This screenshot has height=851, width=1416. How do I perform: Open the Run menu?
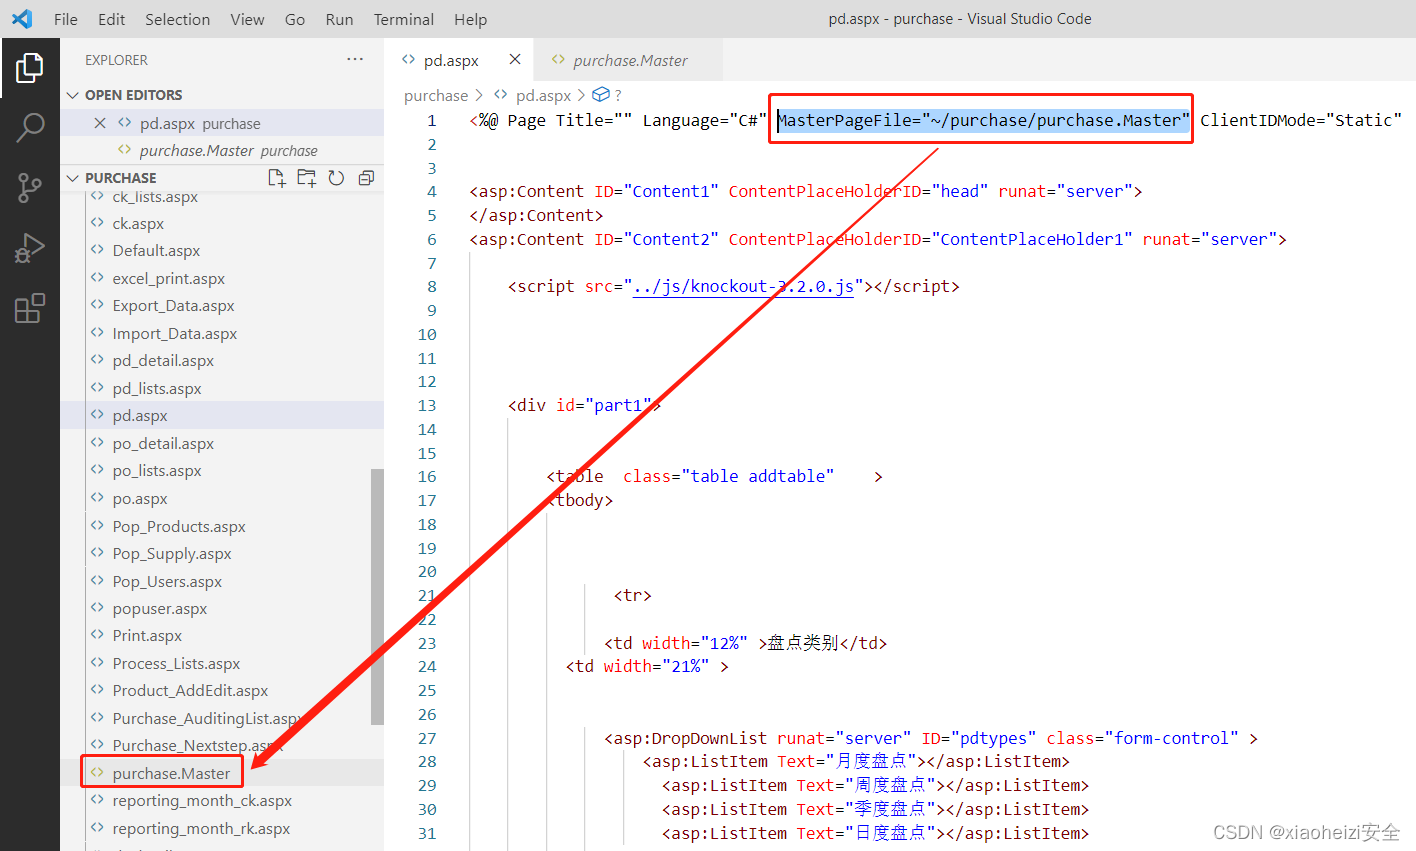pyautogui.click(x=339, y=19)
